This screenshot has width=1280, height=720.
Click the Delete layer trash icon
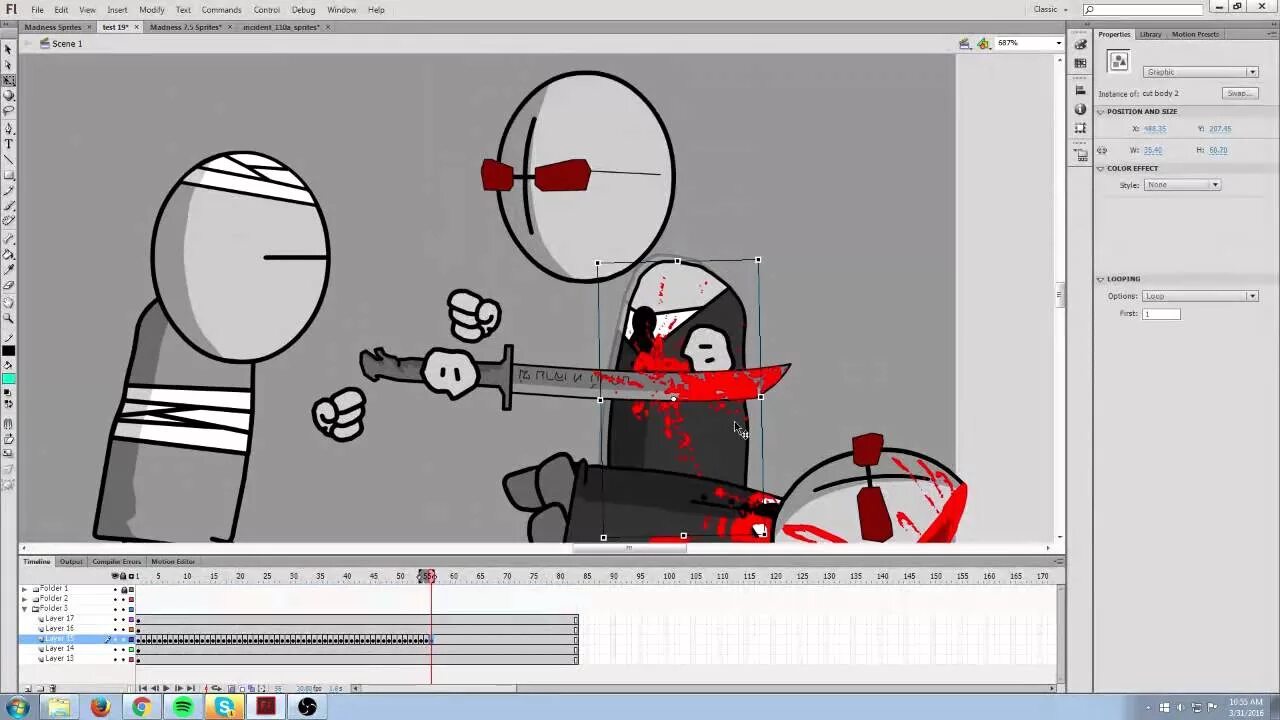point(53,688)
